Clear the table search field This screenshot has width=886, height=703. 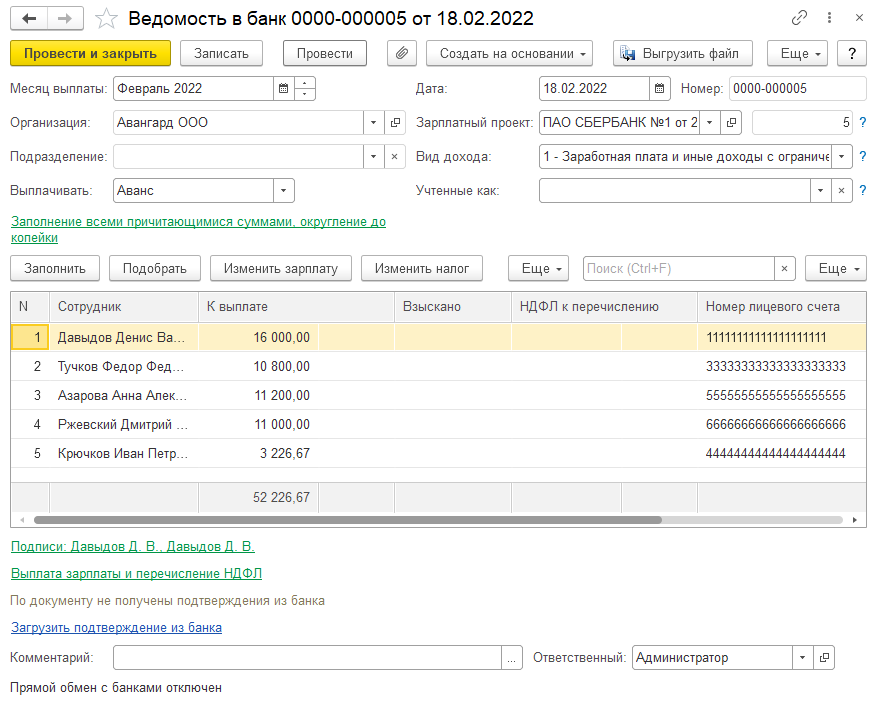pyautogui.click(x=786, y=268)
